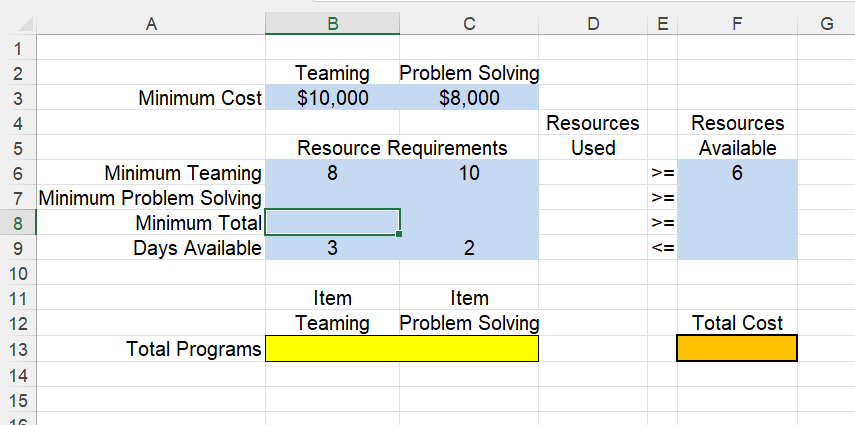The height and width of the screenshot is (425, 855).
Task: Select the Total Programs label
Action: pyautogui.click(x=151, y=349)
